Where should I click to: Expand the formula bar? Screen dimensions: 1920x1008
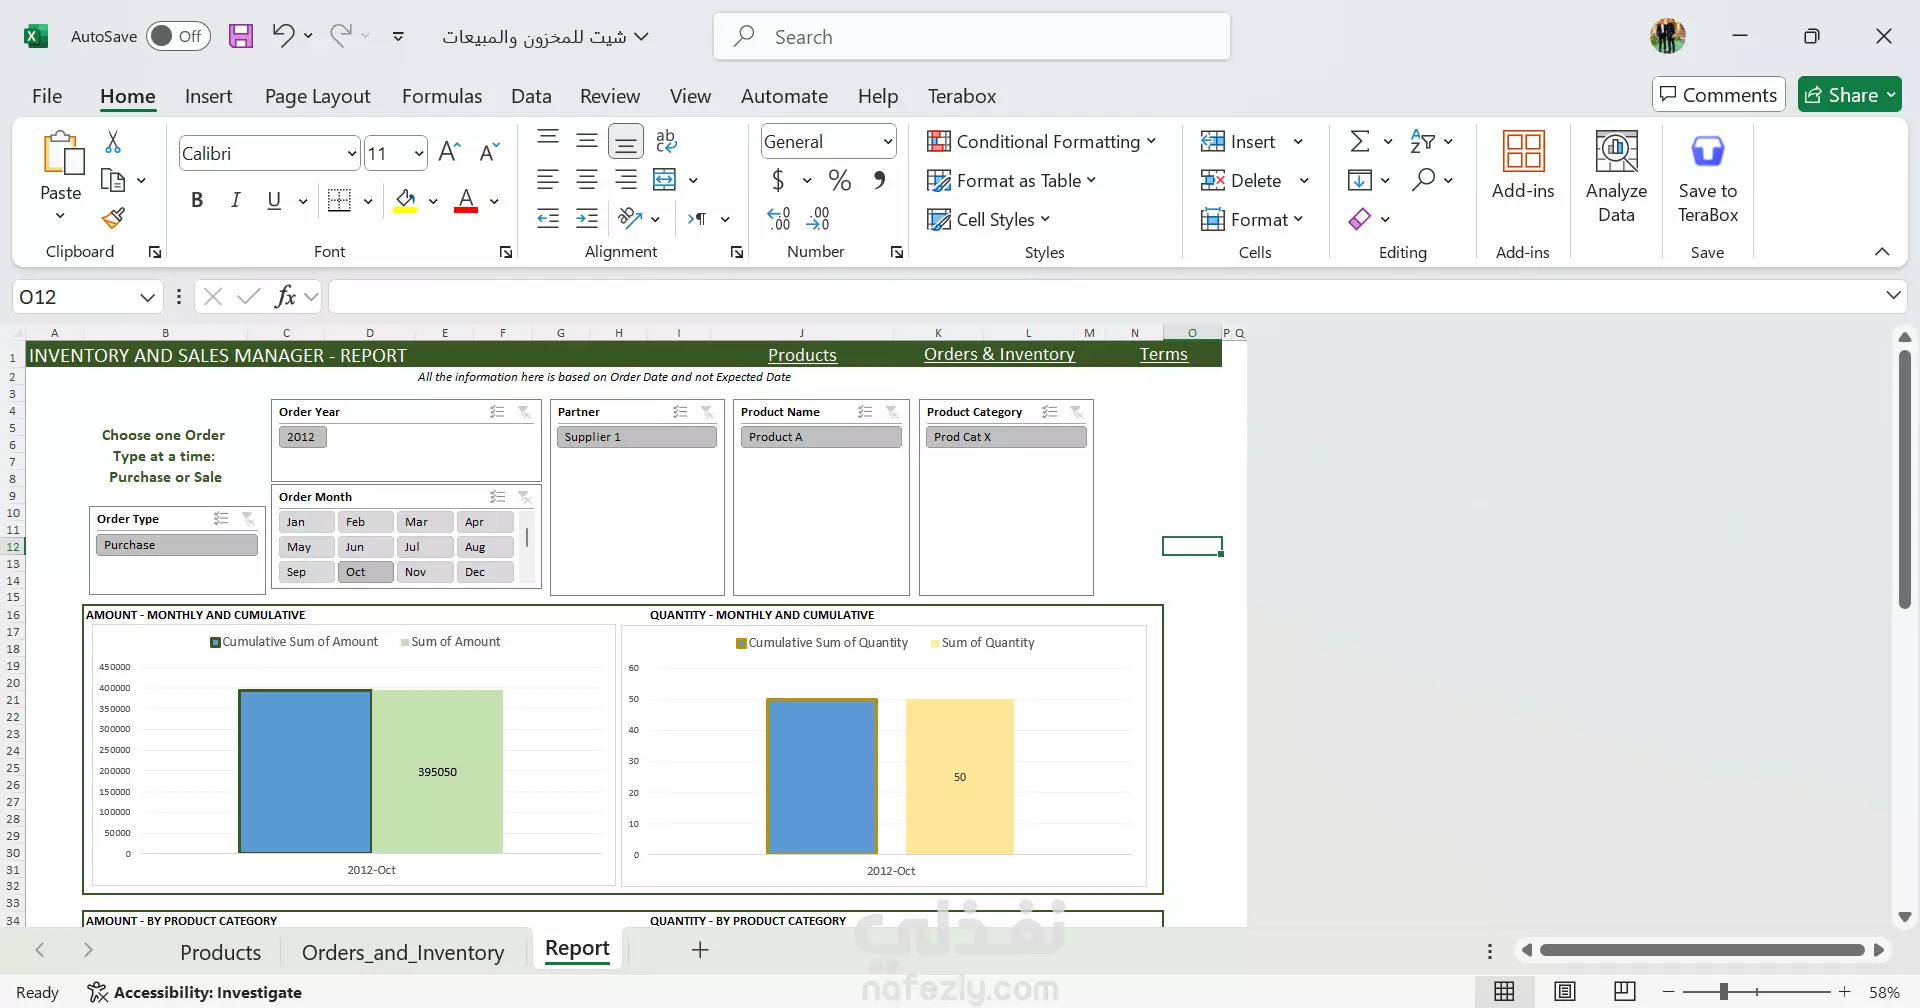pyautogui.click(x=1893, y=295)
